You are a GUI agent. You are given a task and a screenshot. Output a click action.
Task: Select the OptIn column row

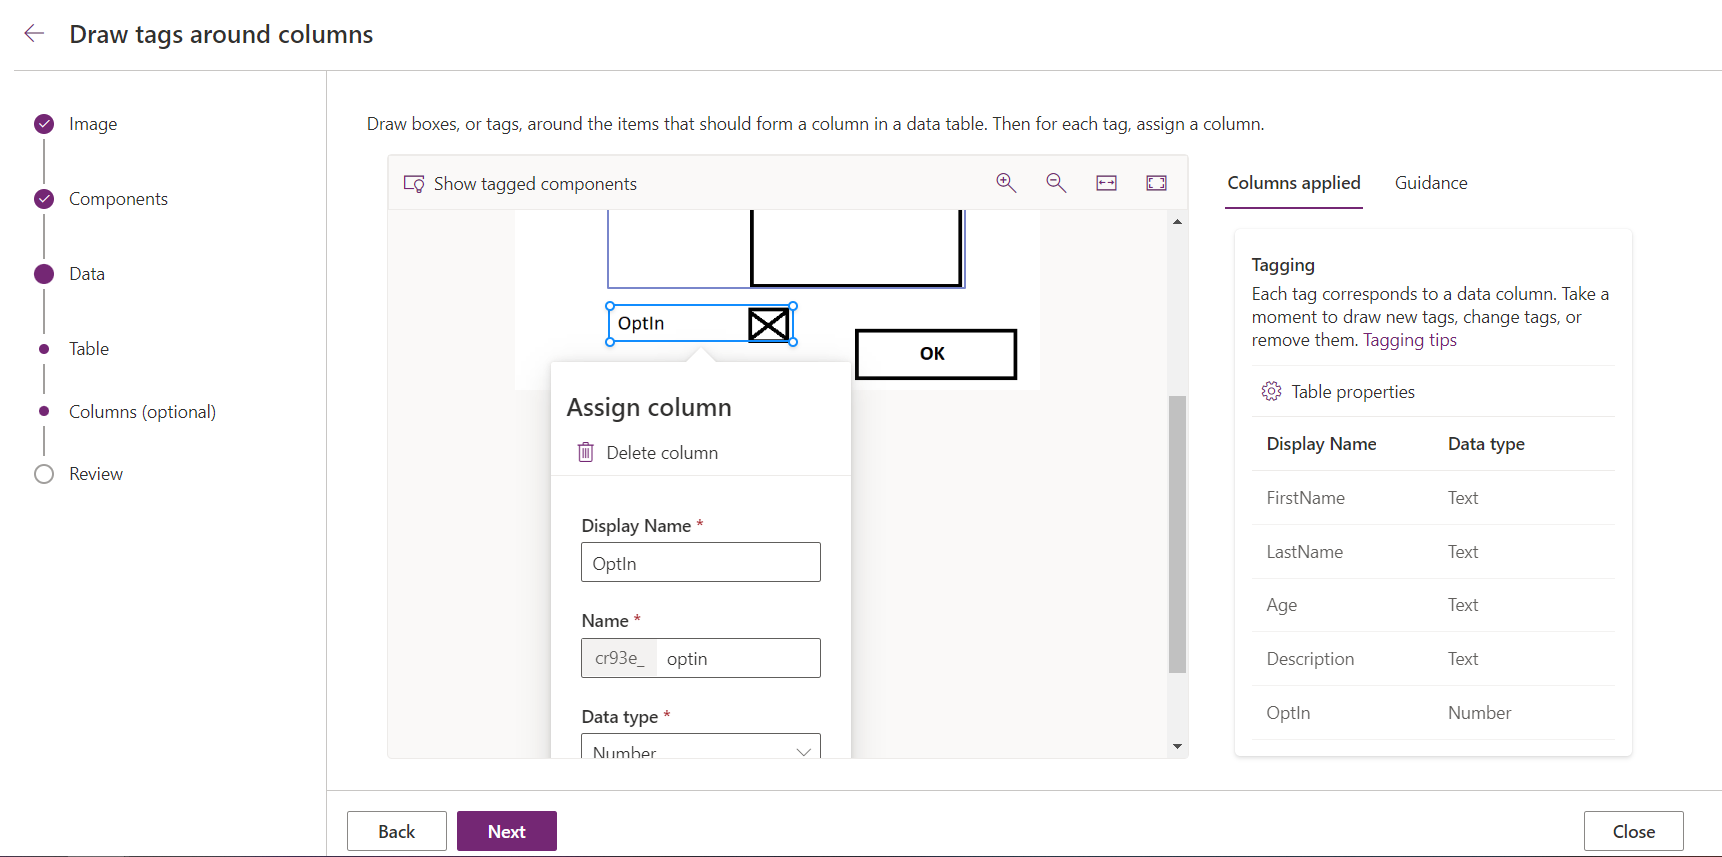[x=1433, y=713]
